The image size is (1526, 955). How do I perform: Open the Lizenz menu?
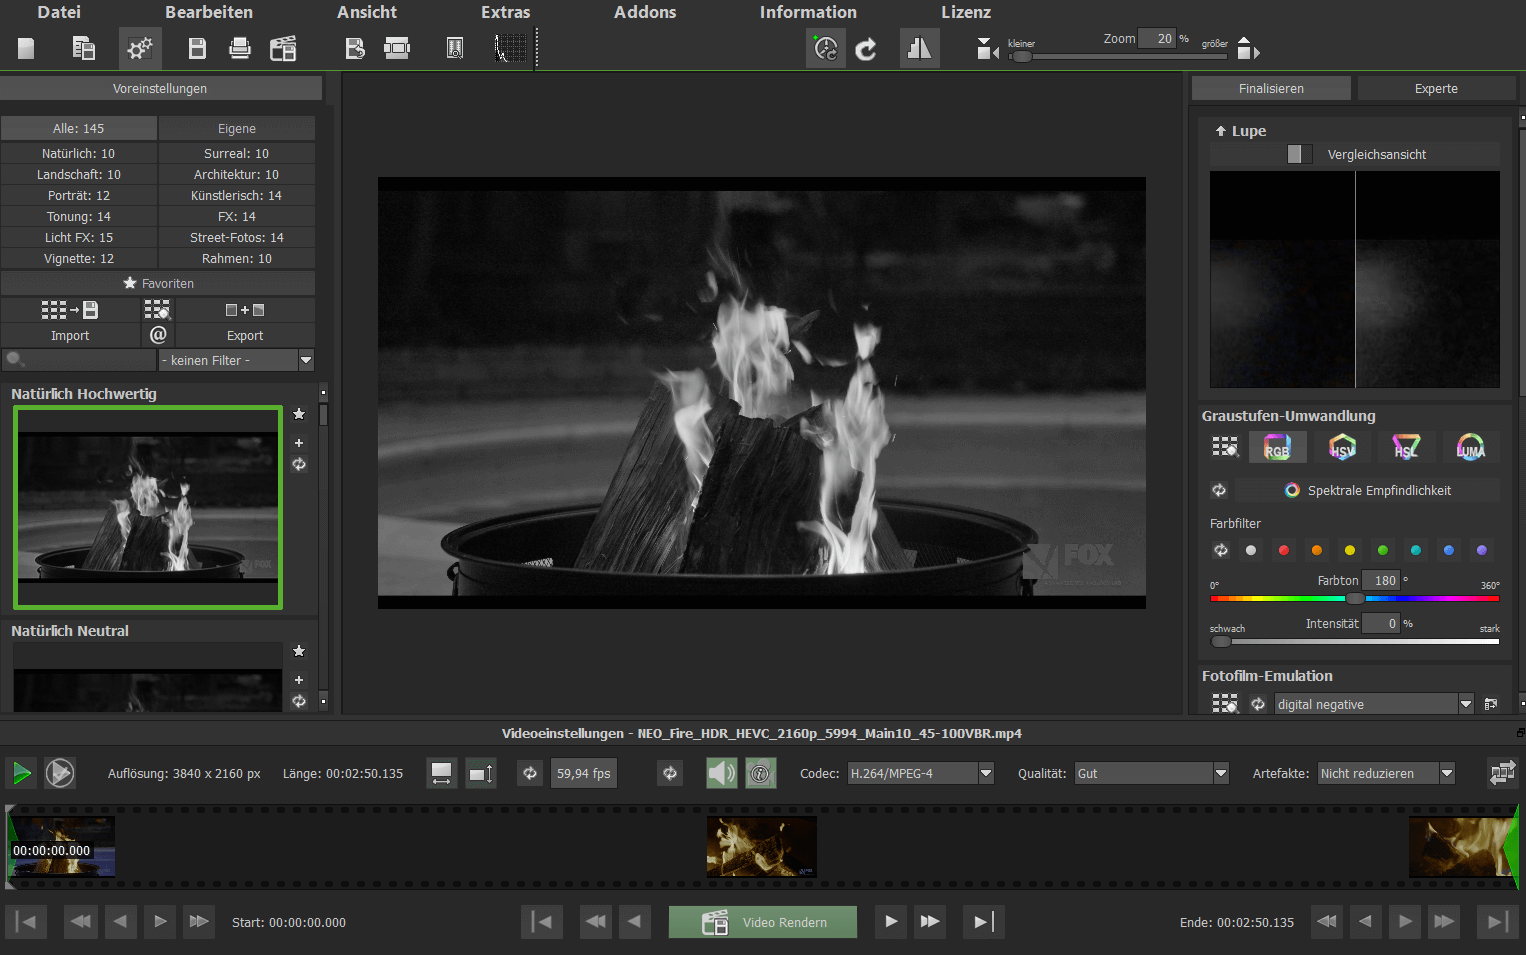[966, 12]
